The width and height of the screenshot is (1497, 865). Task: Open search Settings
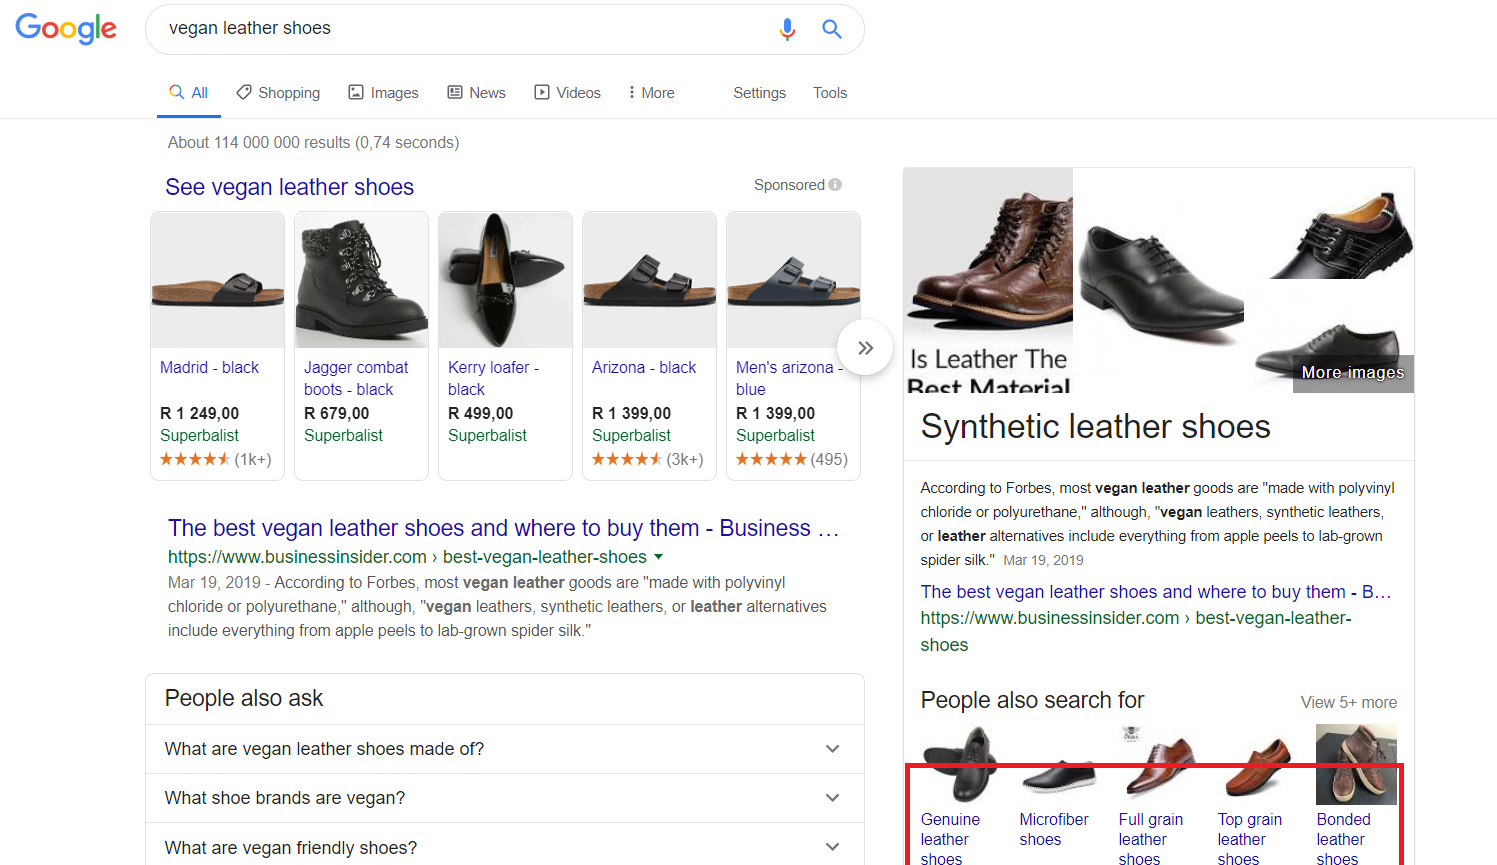pos(759,93)
